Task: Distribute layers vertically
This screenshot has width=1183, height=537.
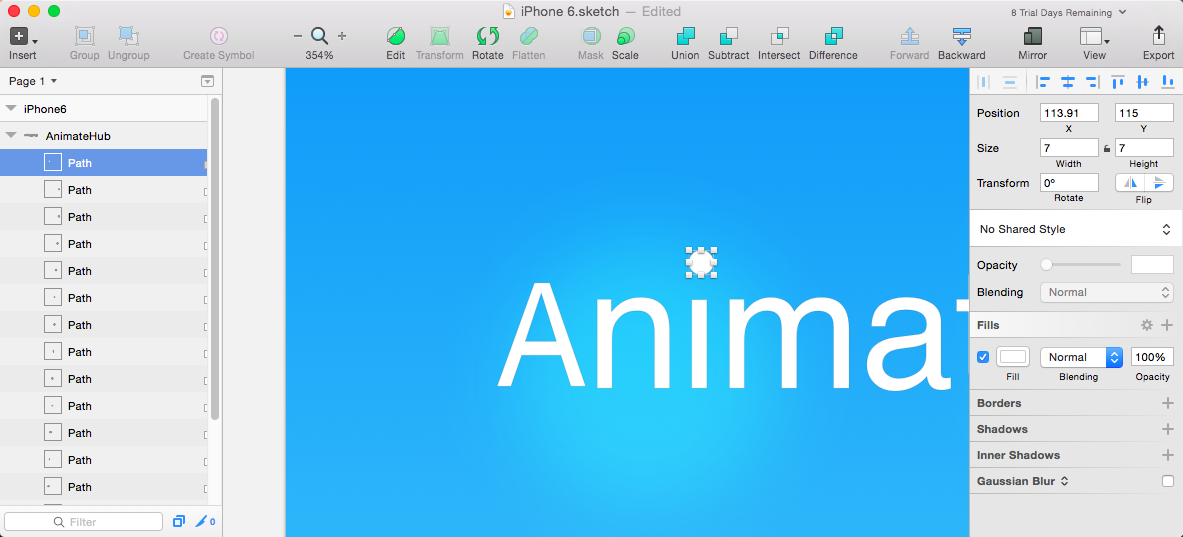Action: pyautogui.click(x=1009, y=81)
